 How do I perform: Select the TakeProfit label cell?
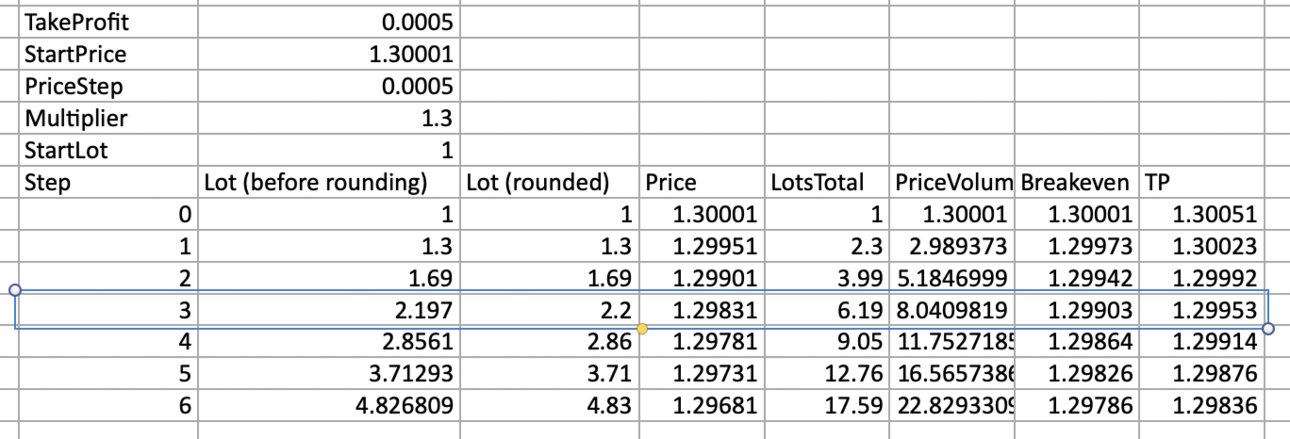click(107, 20)
